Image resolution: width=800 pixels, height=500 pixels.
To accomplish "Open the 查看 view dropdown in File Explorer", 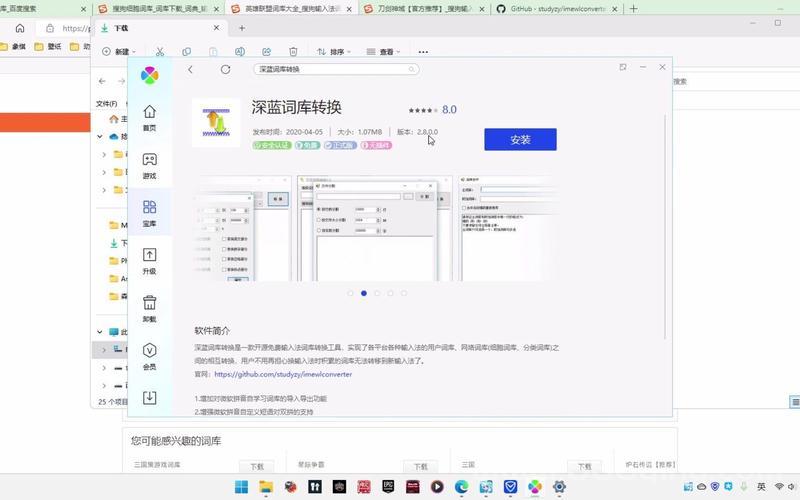I will 383,52.
